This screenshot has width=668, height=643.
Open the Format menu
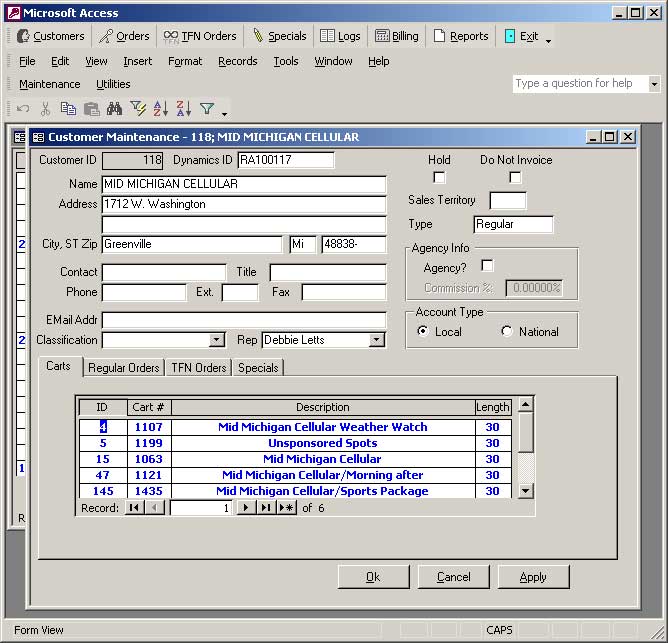click(x=185, y=61)
